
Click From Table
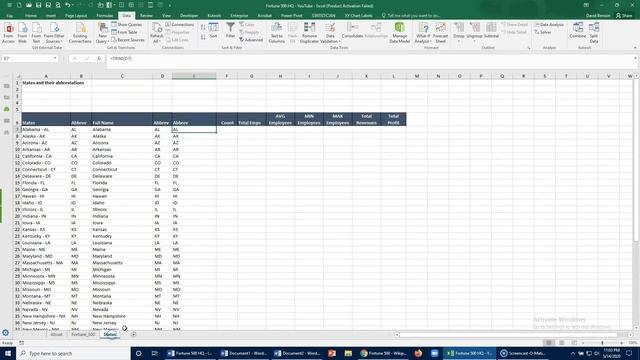124,32
